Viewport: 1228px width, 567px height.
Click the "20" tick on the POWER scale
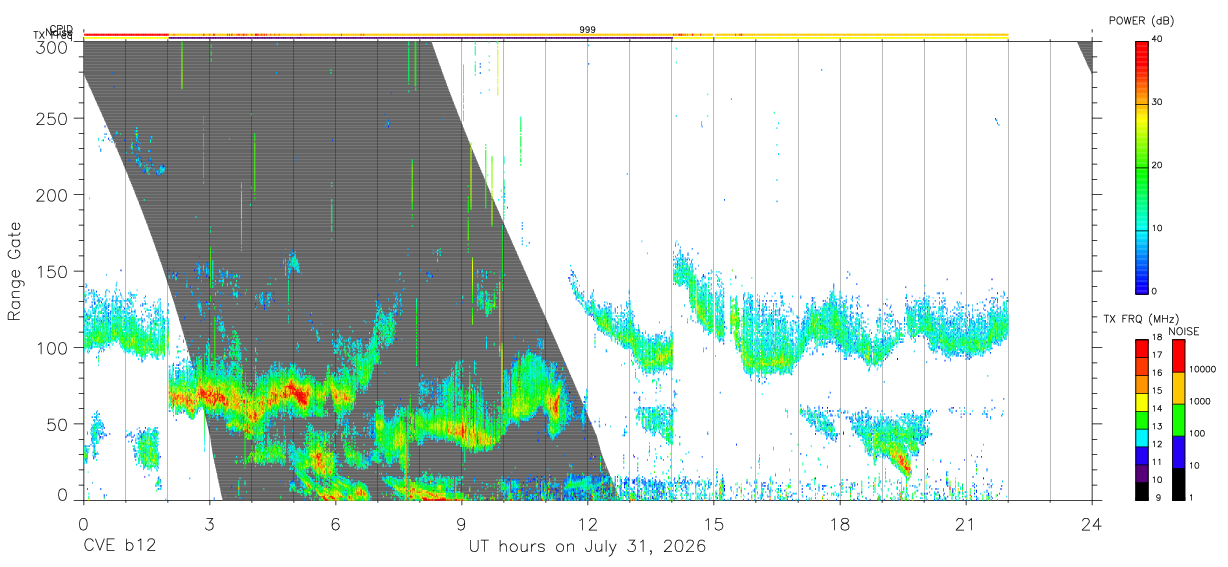tap(1159, 166)
